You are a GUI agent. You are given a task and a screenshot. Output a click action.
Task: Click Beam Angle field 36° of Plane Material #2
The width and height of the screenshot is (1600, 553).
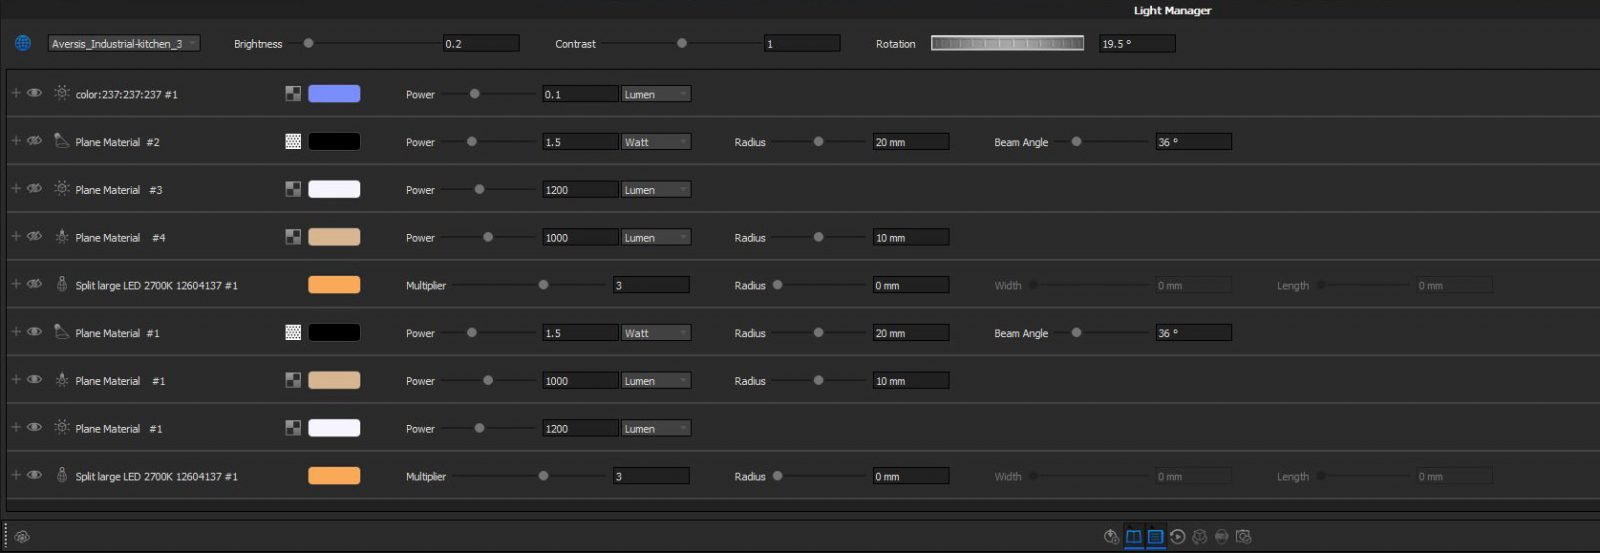(1193, 142)
